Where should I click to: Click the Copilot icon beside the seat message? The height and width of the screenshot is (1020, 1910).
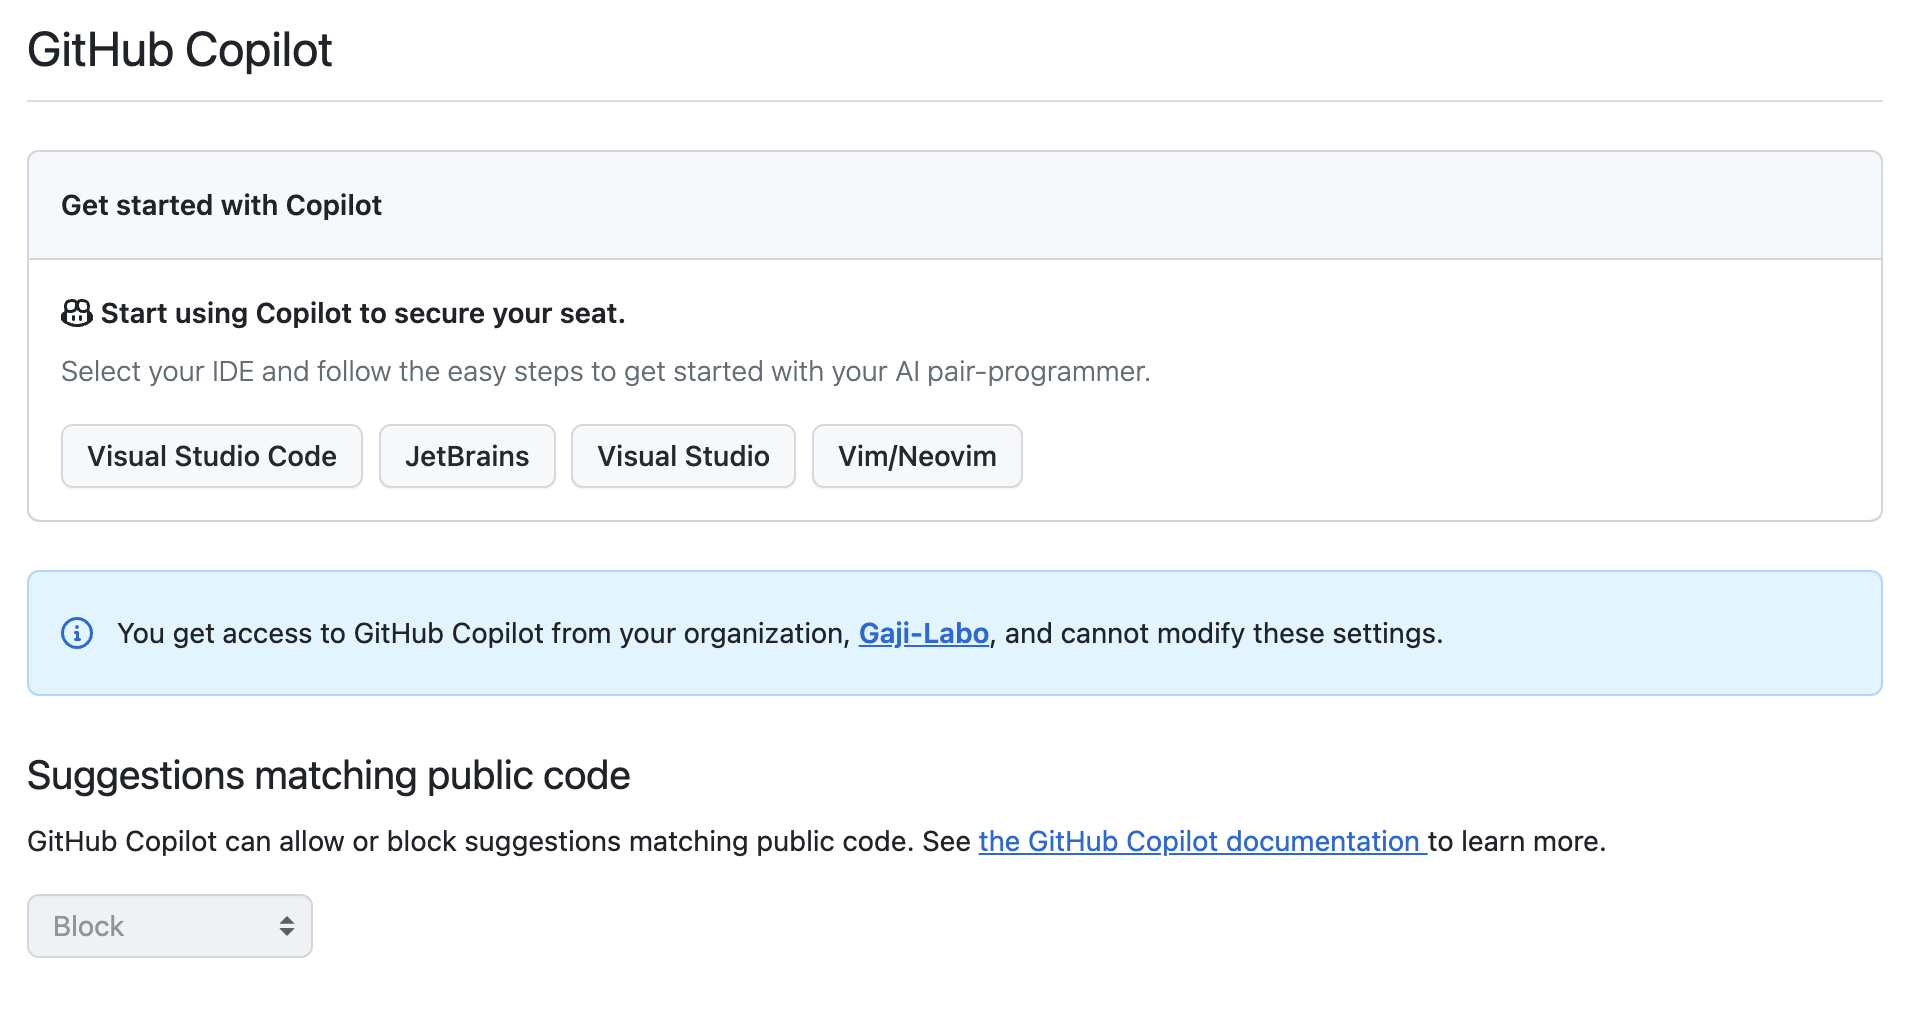pos(76,313)
